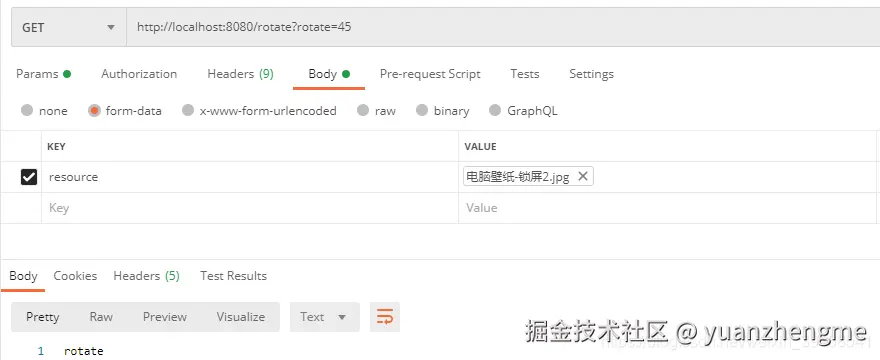Click line number 1 in response
880x360 pixels.
[40, 351]
